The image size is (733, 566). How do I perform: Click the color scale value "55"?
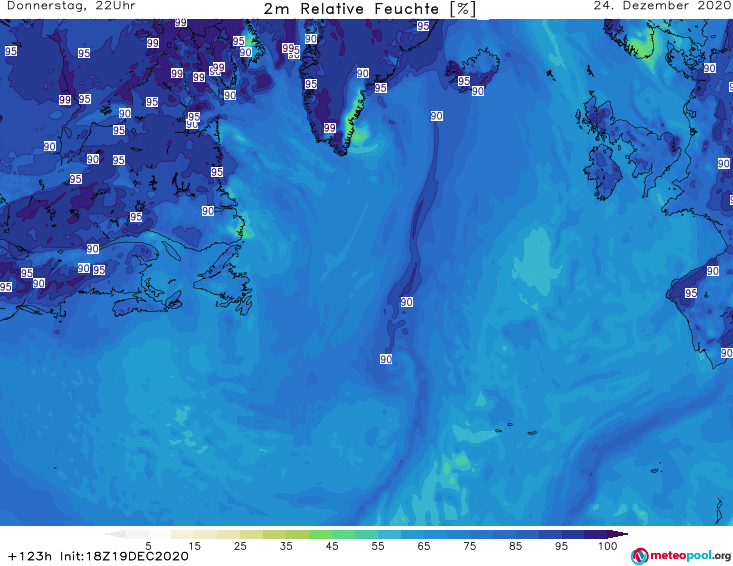[x=377, y=545]
